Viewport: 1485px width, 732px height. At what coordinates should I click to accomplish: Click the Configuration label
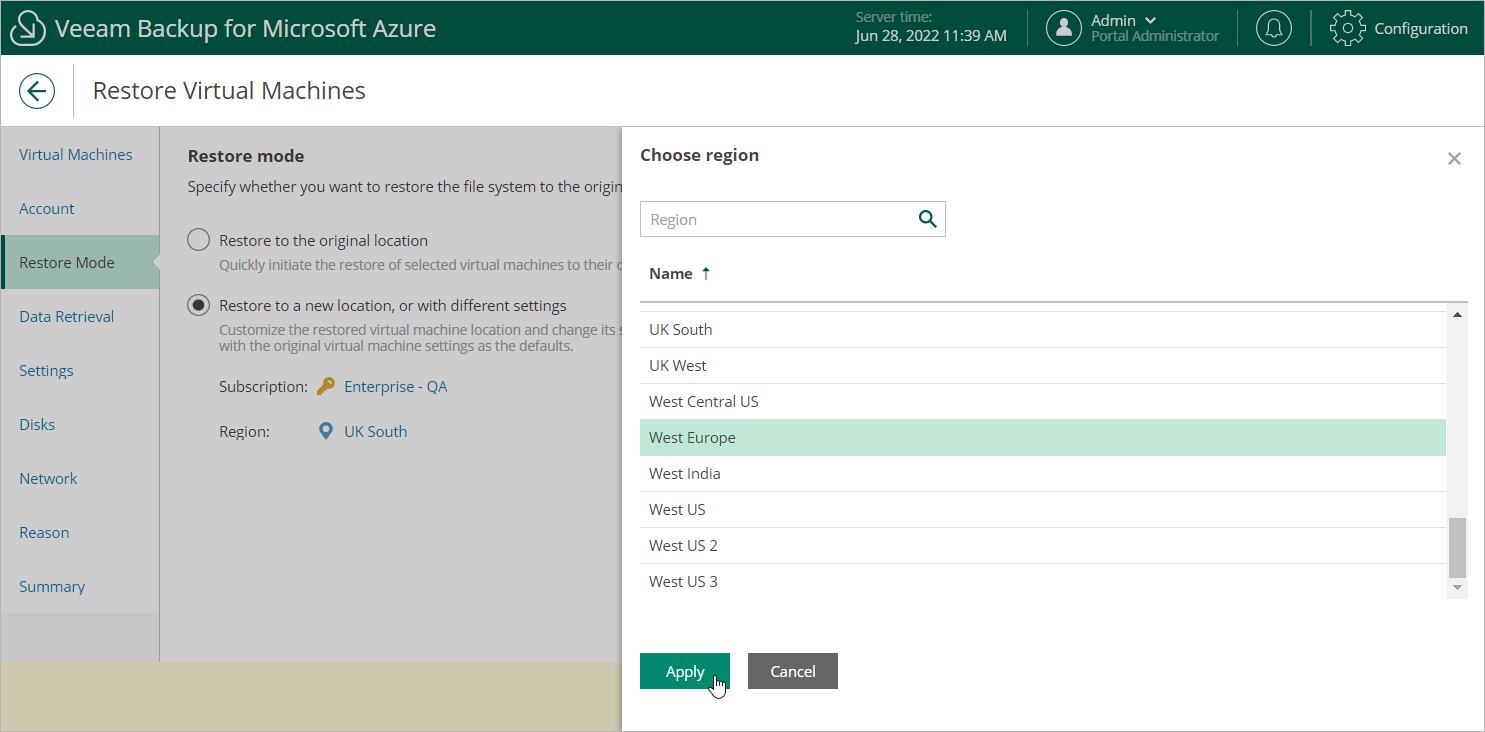coord(1421,28)
